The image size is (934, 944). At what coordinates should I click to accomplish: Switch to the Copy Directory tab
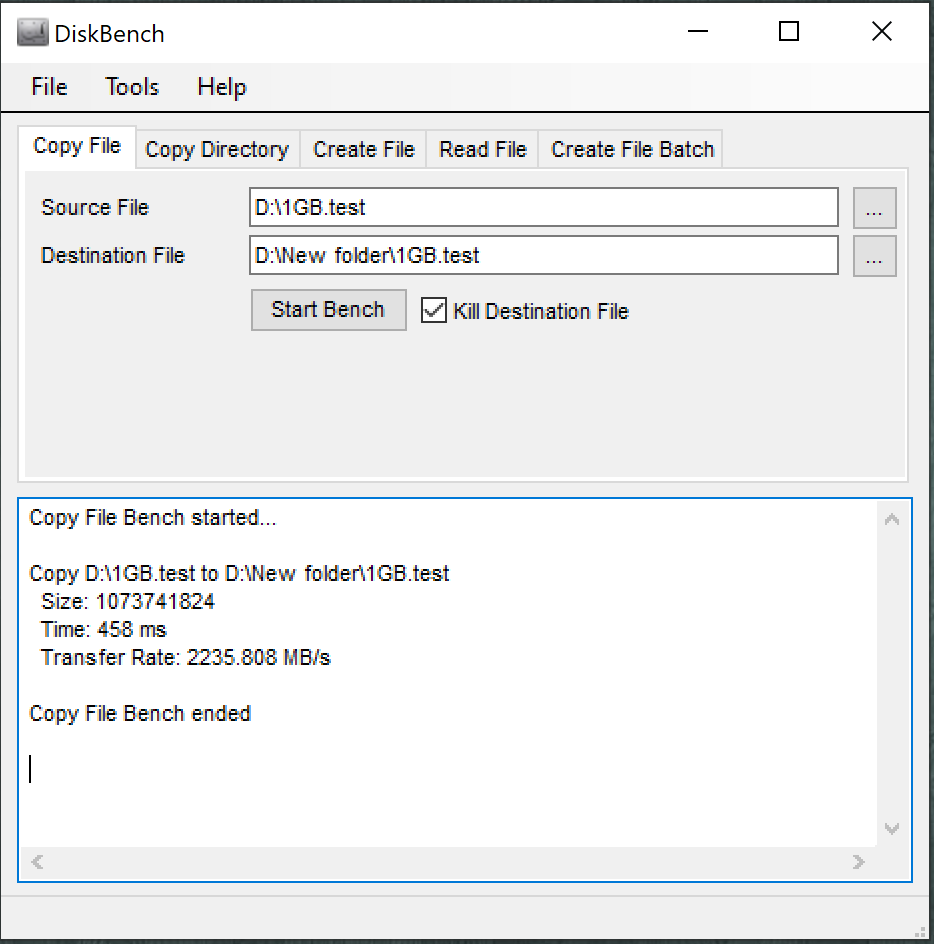217,149
